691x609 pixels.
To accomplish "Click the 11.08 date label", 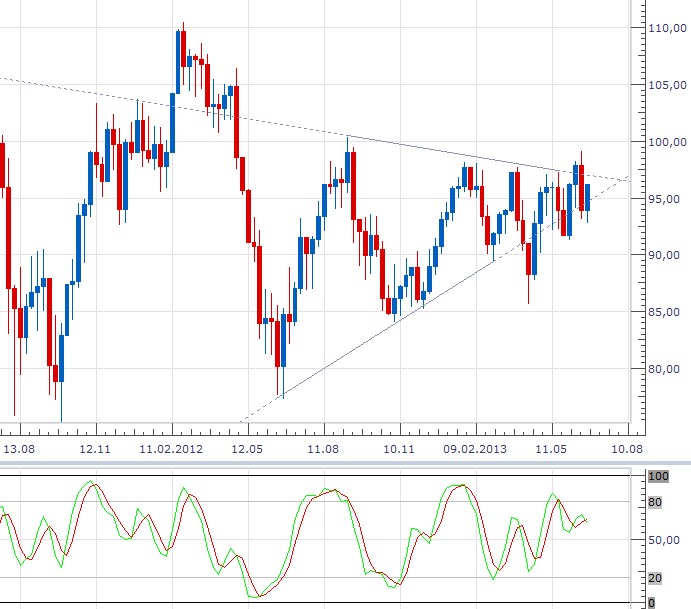I will tap(323, 449).
